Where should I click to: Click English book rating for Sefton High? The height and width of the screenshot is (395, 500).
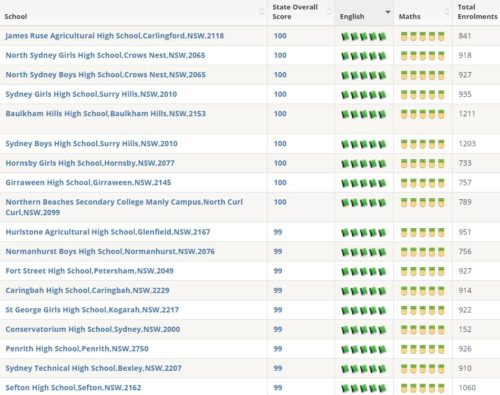tap(364, 388)
